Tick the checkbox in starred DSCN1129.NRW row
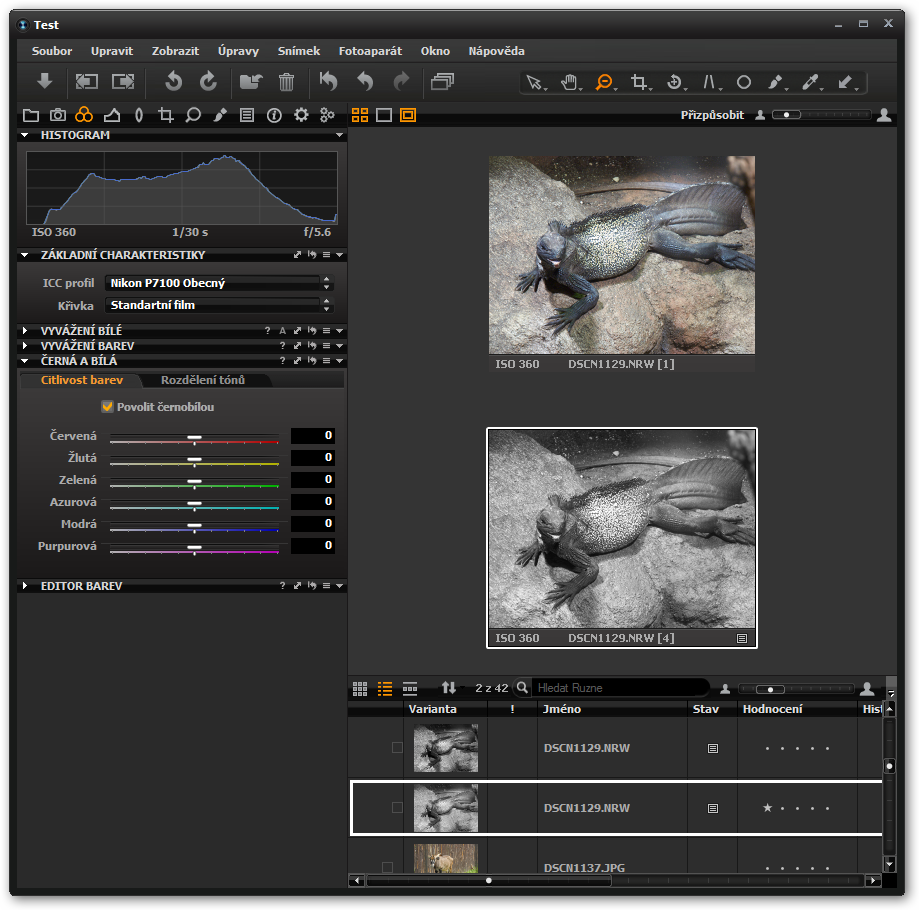 397,807
